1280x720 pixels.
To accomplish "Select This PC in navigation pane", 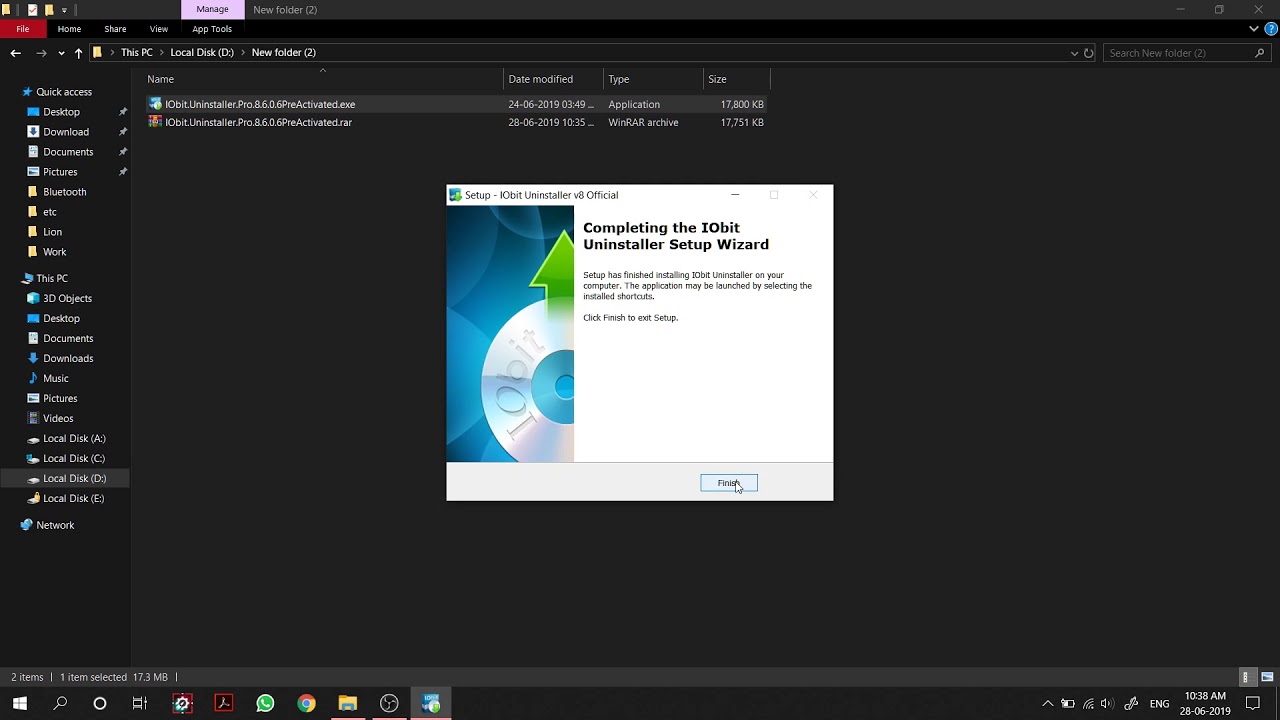I will 52,278.
